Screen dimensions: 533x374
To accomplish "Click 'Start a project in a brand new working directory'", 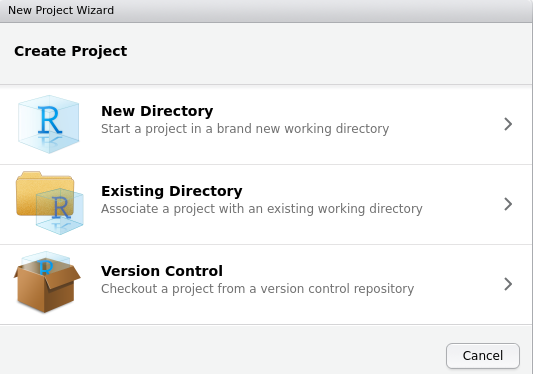I will click(x=245, y=129).
